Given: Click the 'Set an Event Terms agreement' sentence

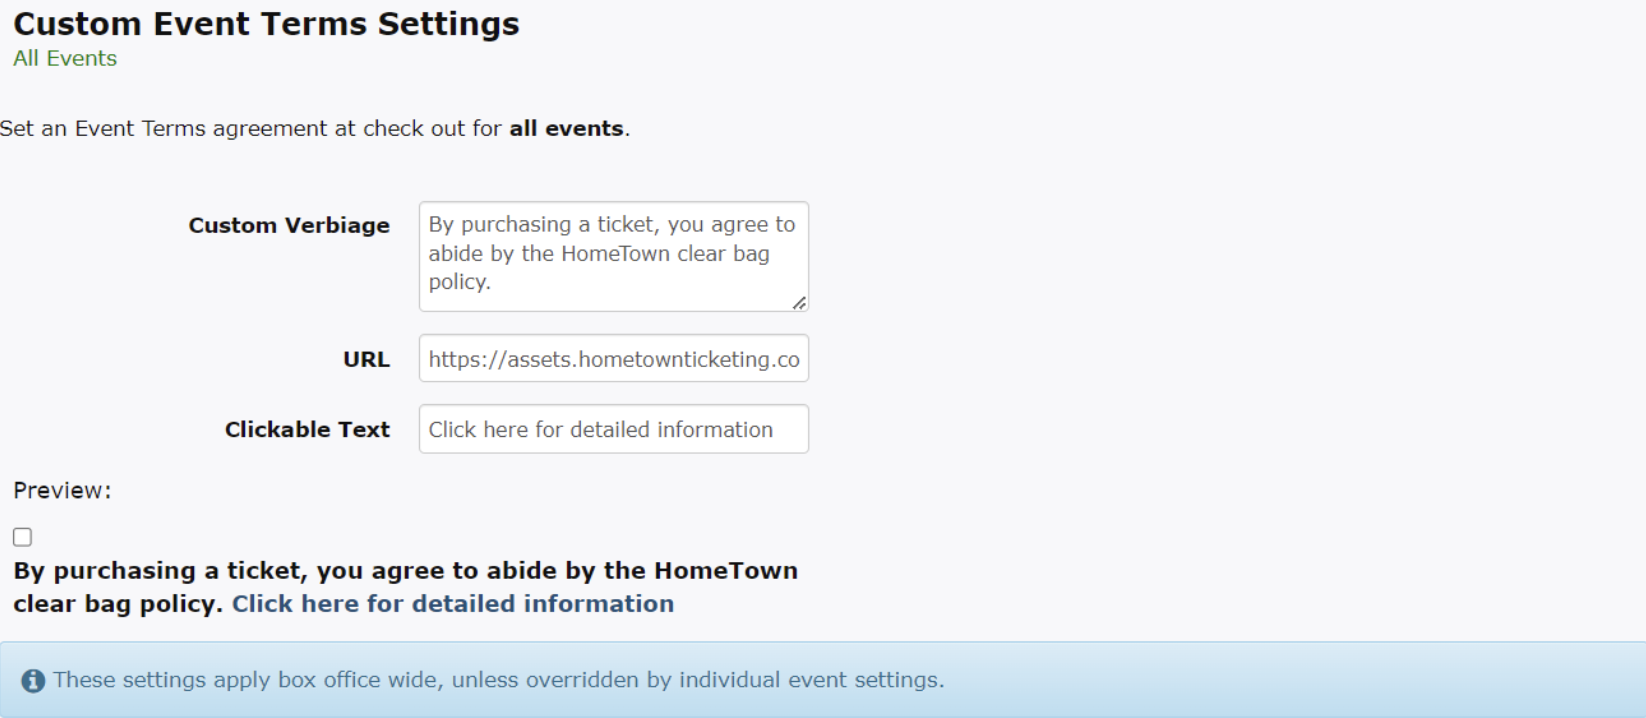Looking at the screenshot, I should tap(250, 129).
